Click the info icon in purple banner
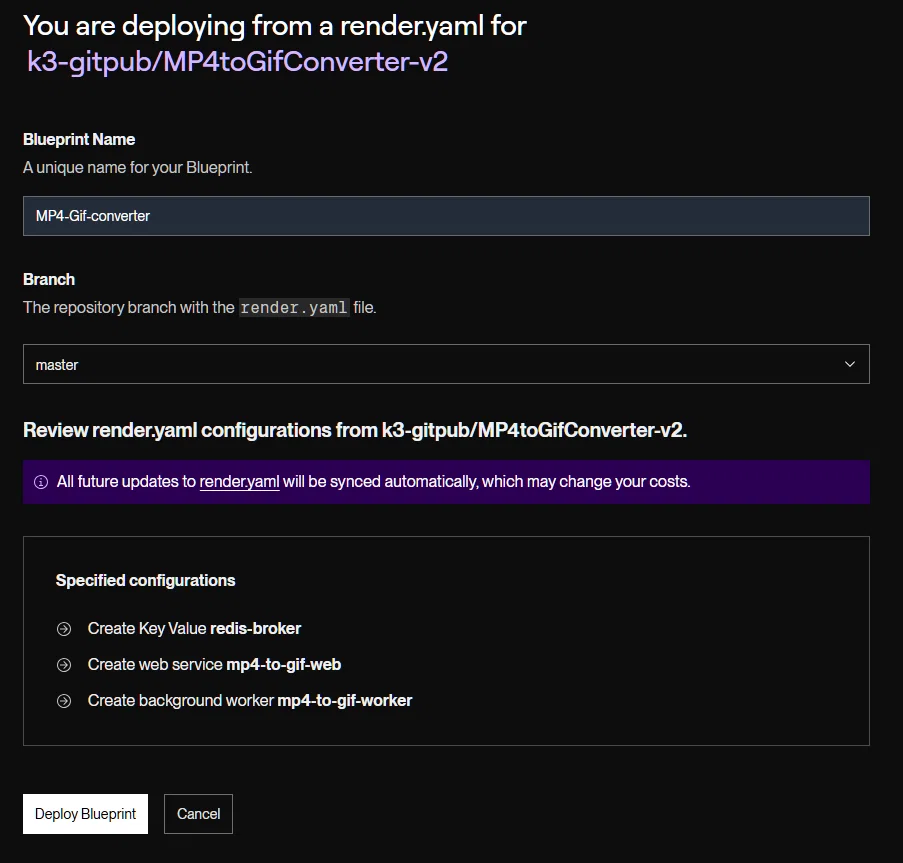The width and height of the screenshot is (903, 863). pos(41,482)
